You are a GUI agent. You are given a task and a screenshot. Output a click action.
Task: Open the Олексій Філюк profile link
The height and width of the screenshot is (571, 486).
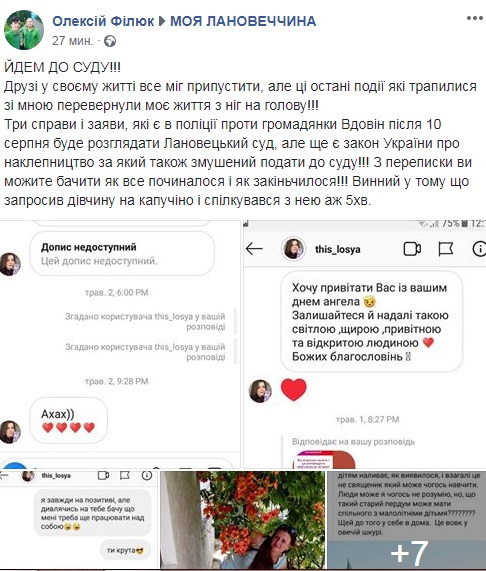[103, 21]
